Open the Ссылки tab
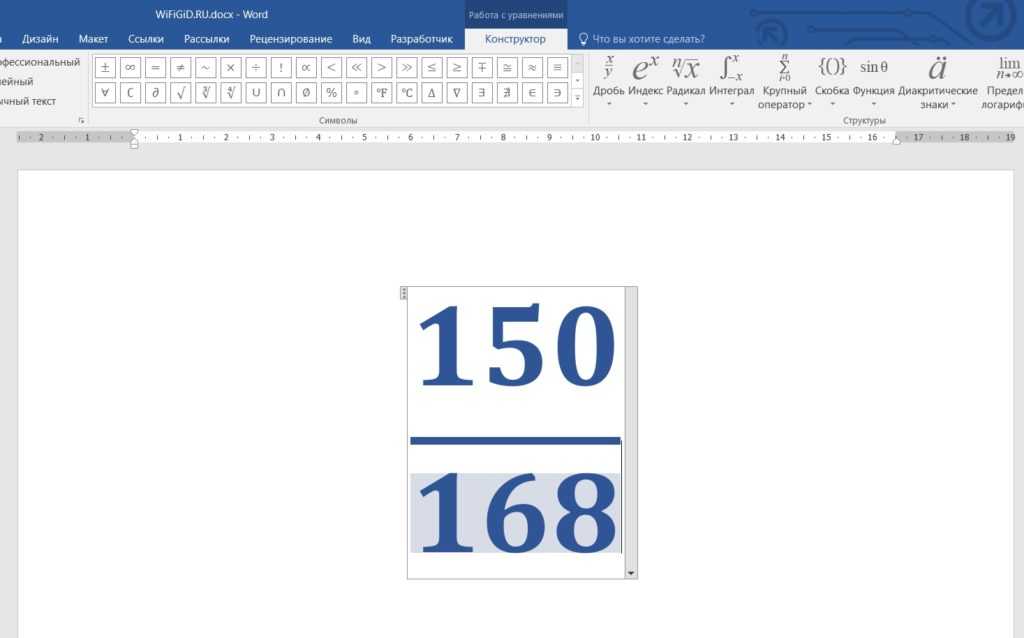 [146, 39]
